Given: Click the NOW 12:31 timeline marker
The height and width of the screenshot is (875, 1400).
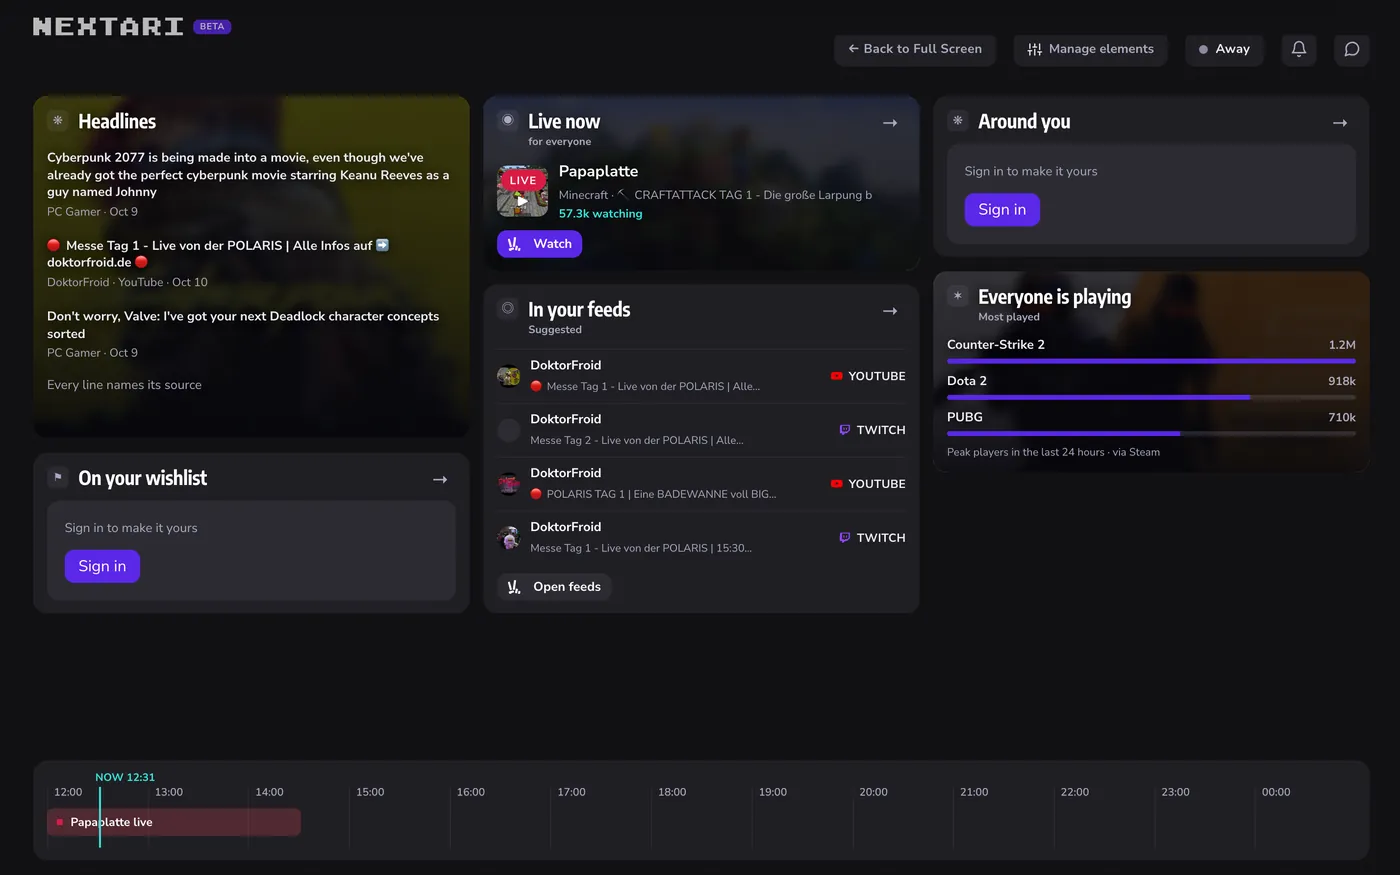Looking at the screenshot, I should pyautogui.click(x=125, y=777).
